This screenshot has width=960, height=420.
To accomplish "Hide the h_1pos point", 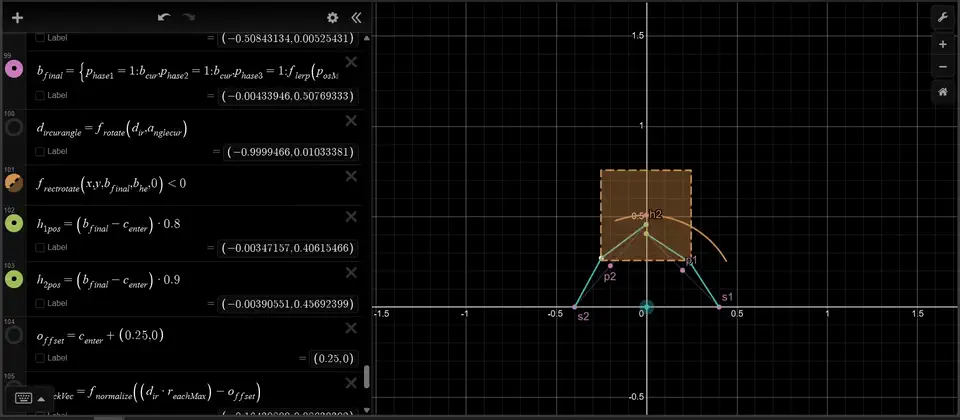I will [14, 223].
